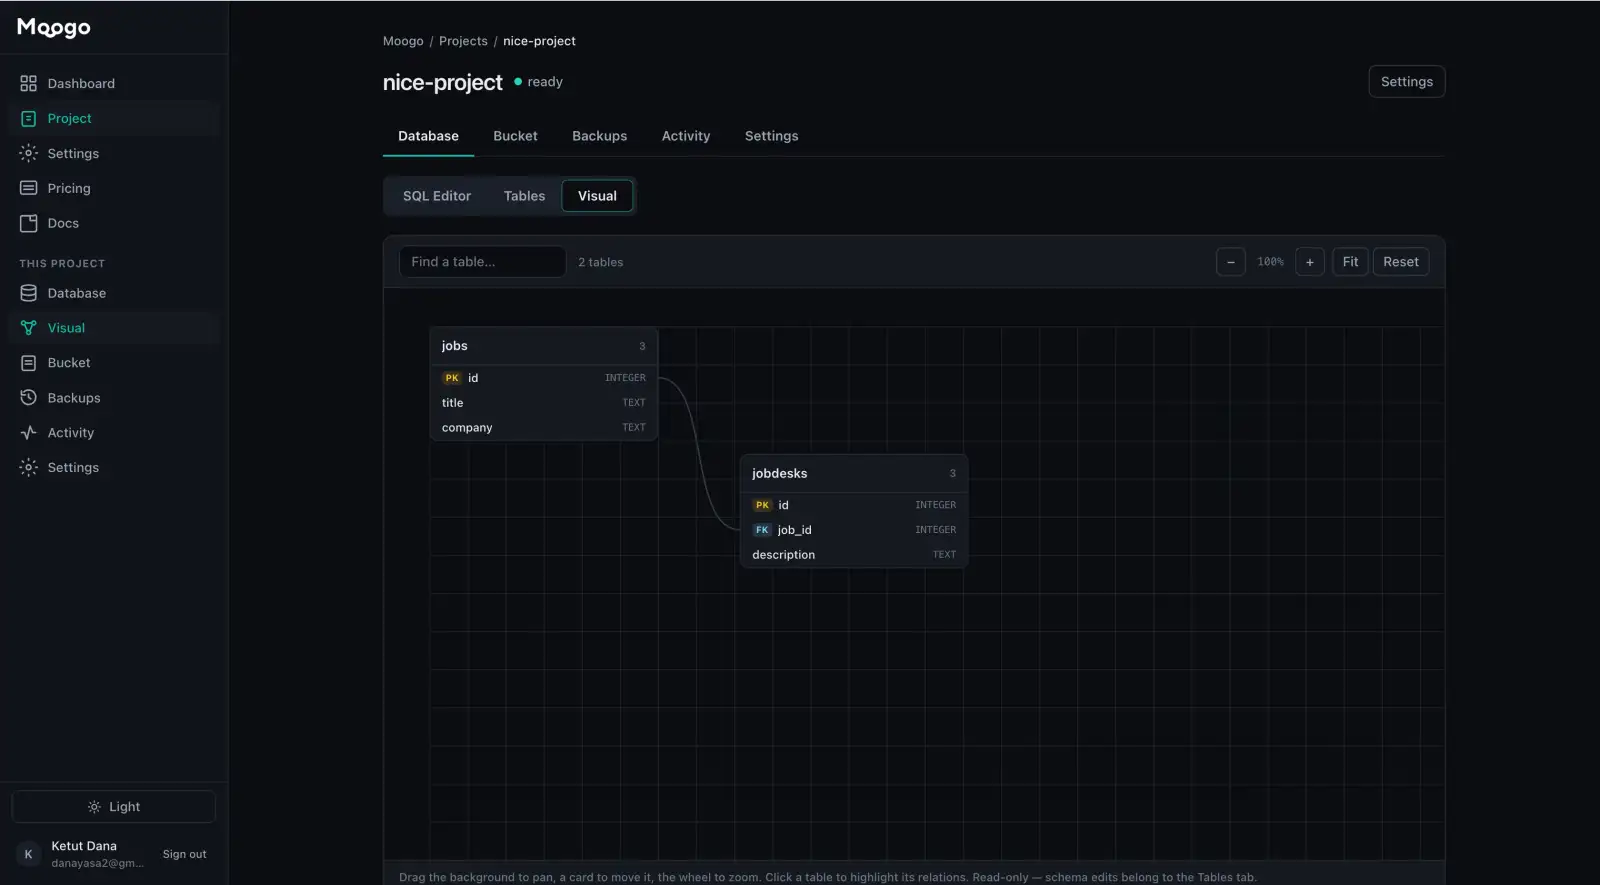This screenshot has height=885, width=1600.
Task: Click the description column in jobdesks
Action: click(x=854, y=555)
